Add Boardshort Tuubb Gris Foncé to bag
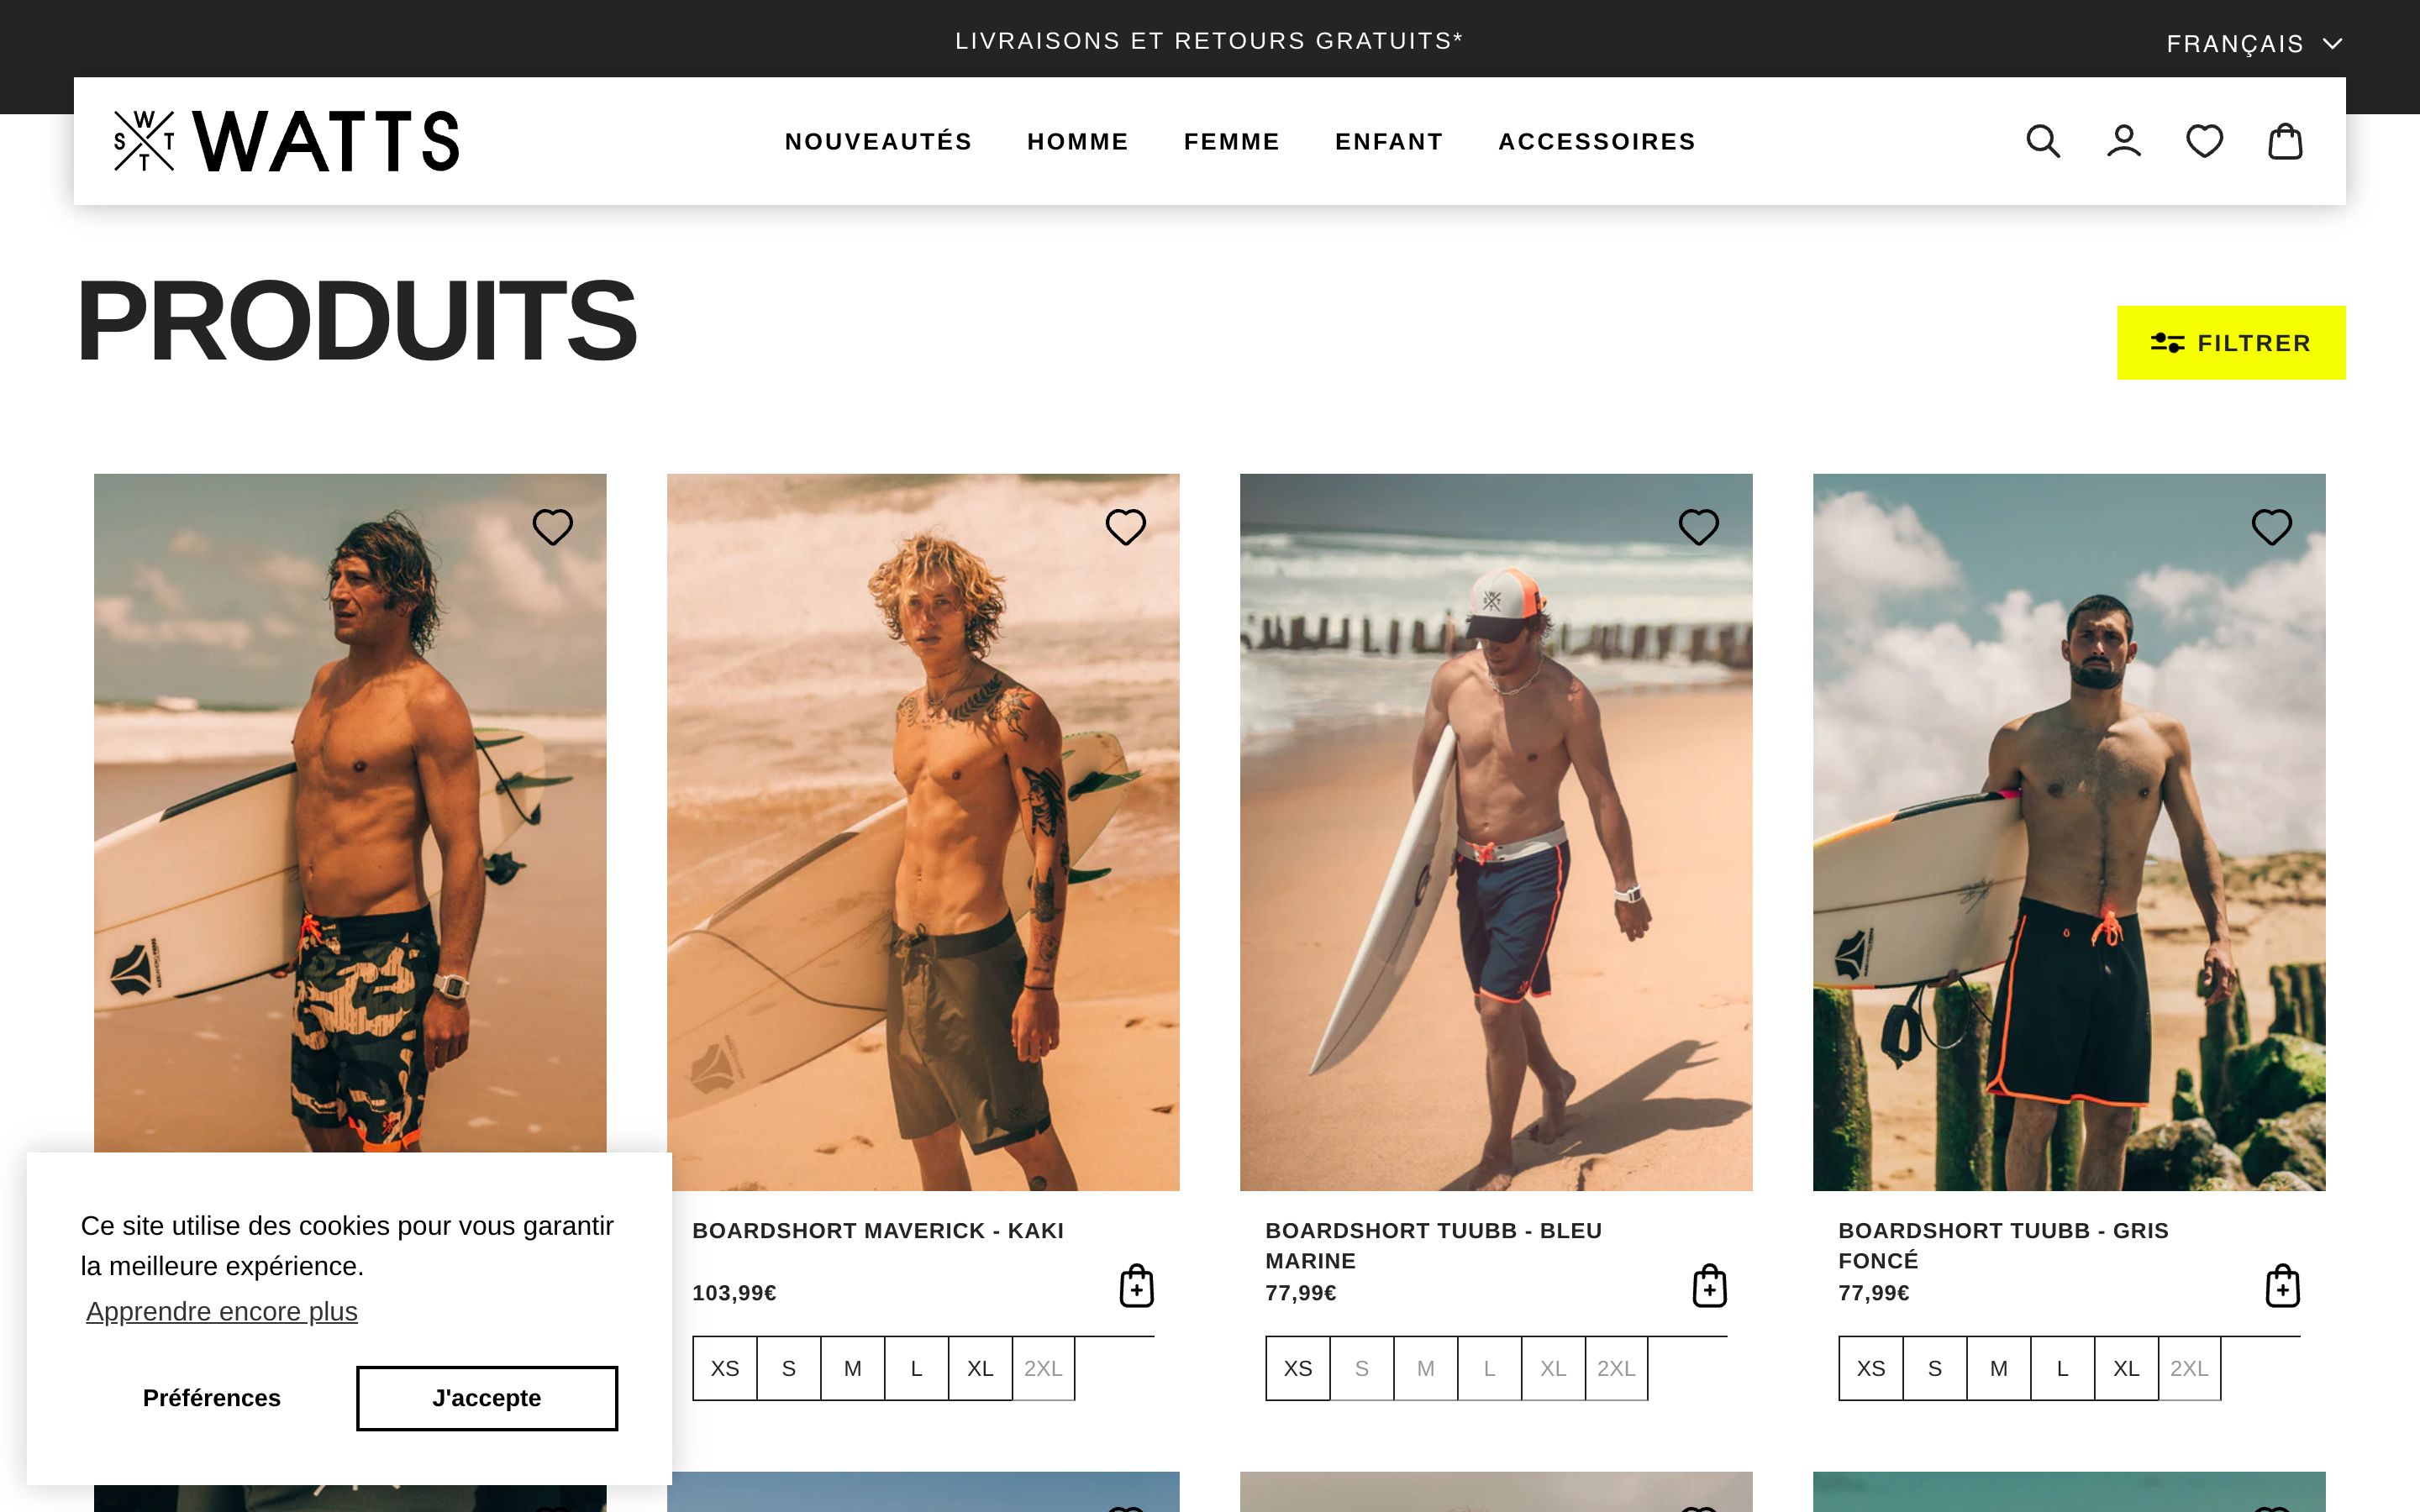 (2282, 1286)
